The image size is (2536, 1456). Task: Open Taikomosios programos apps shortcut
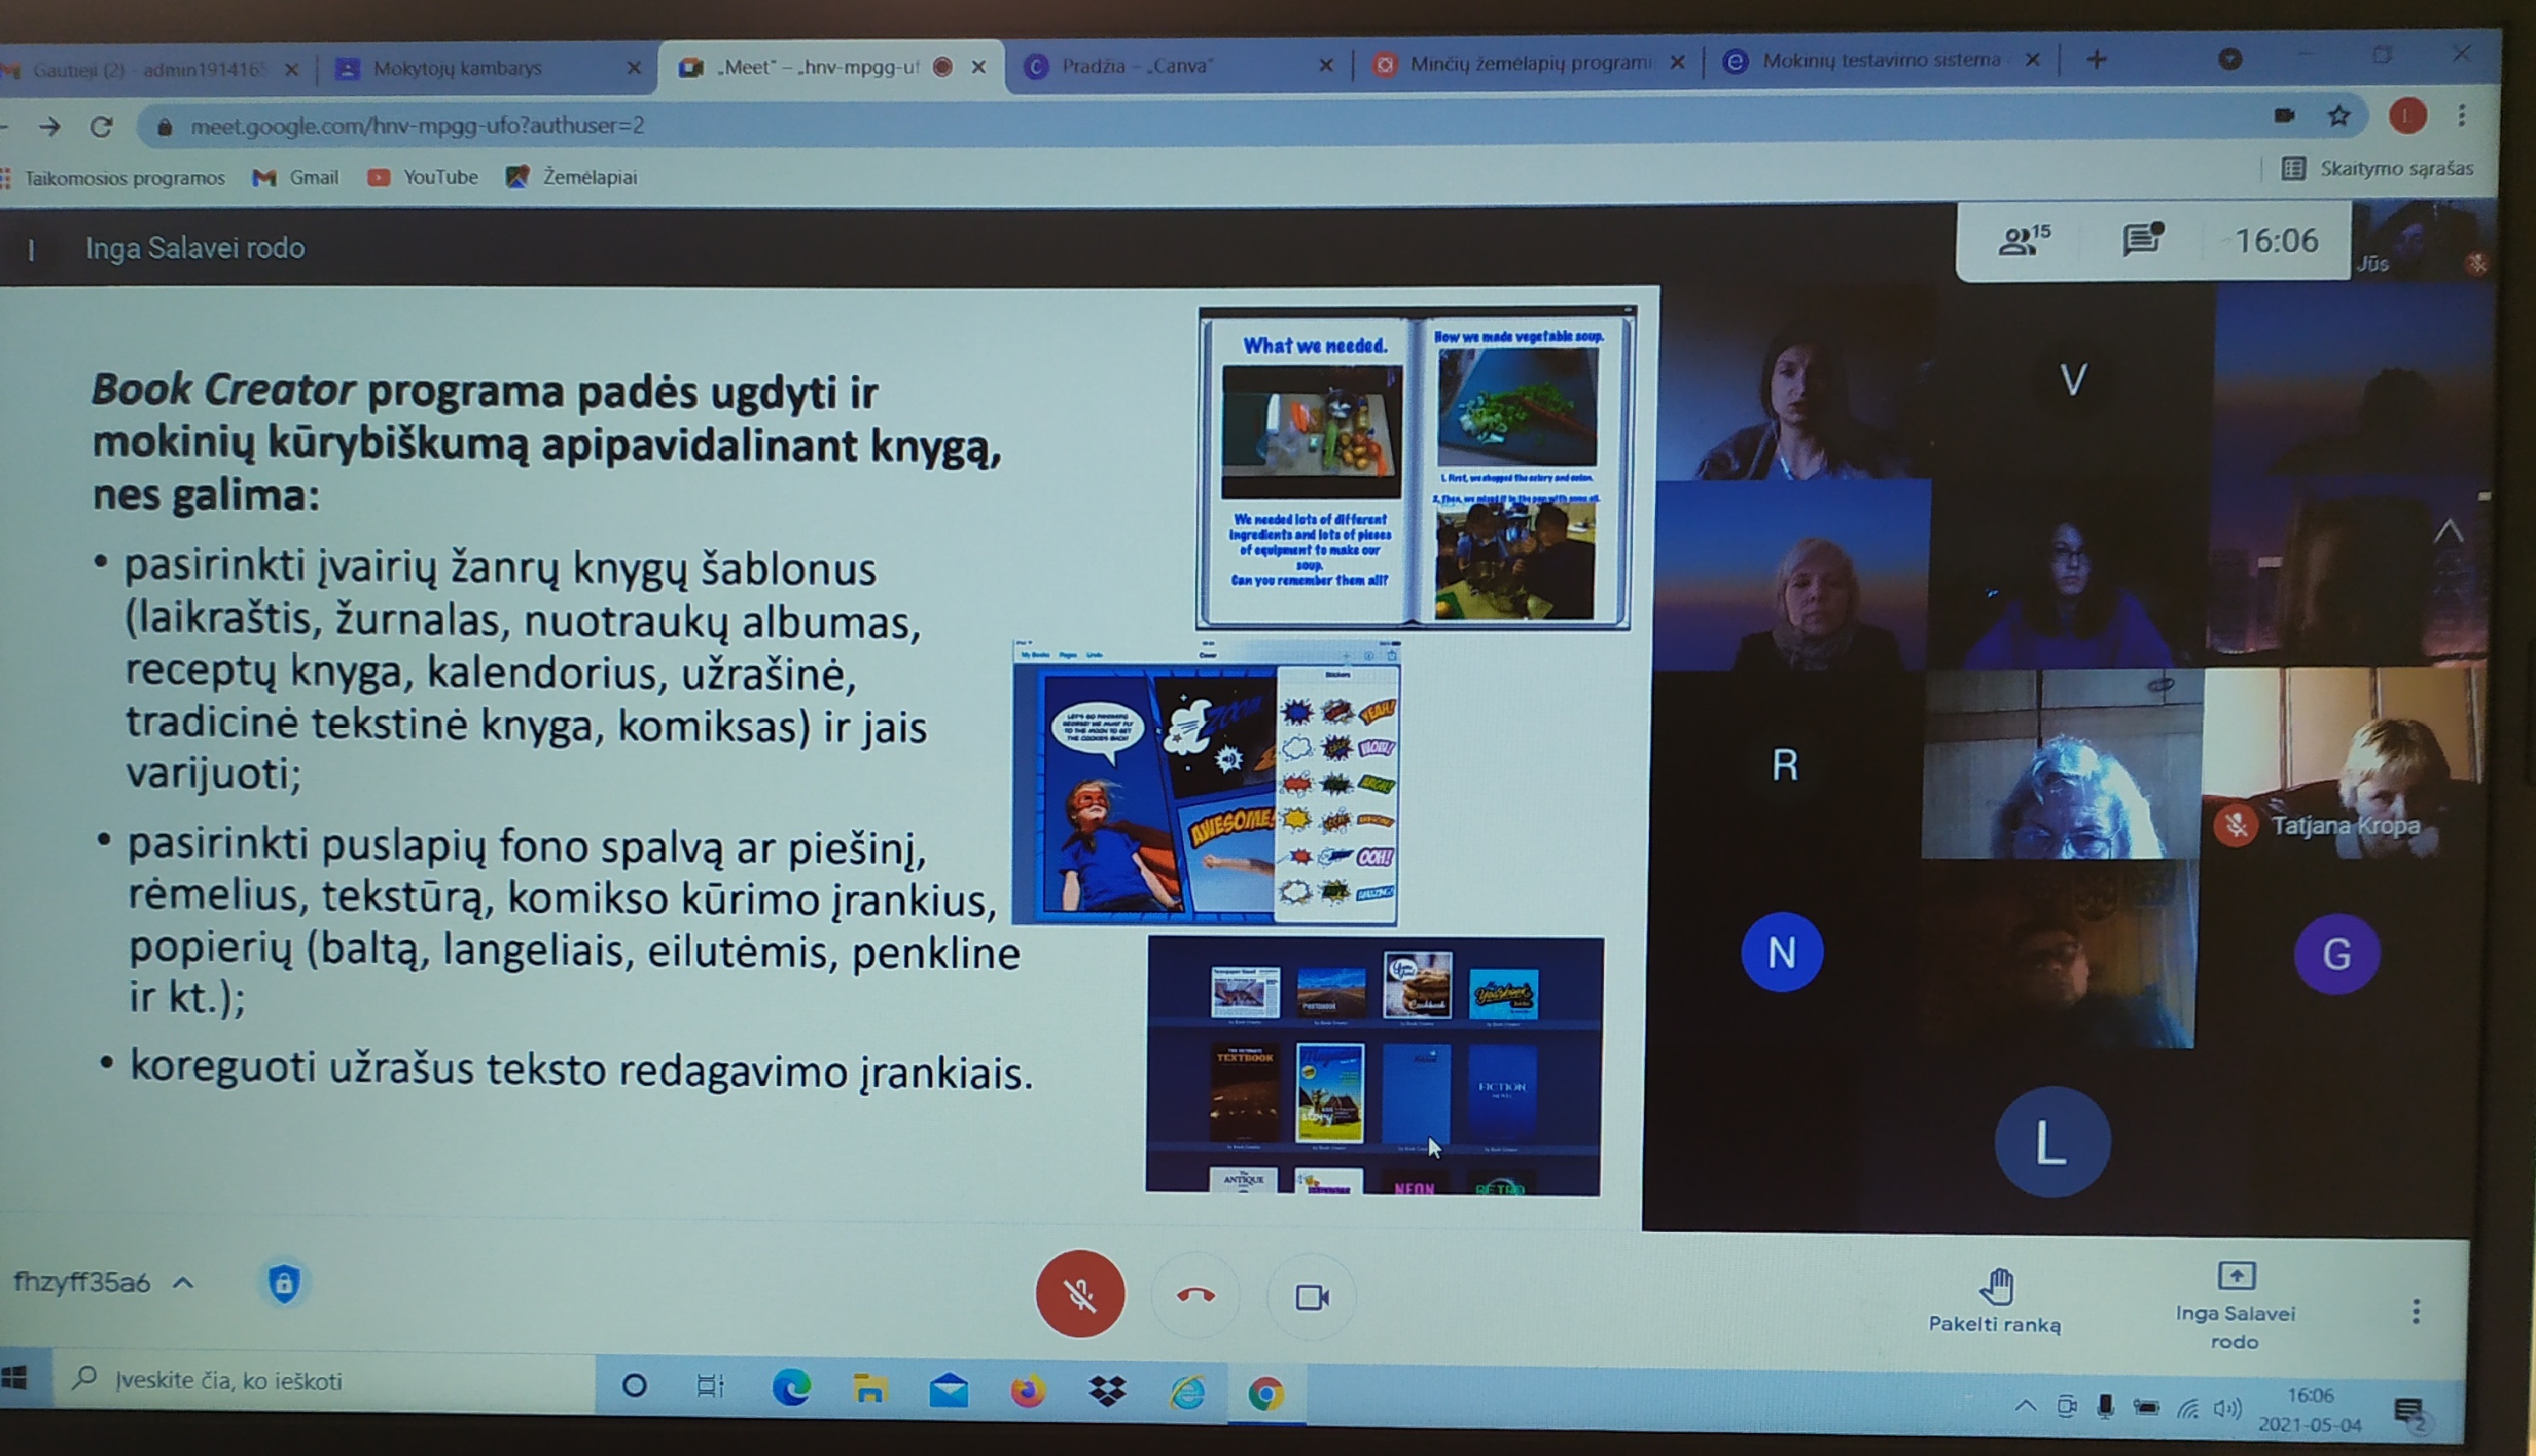(113, 178)
